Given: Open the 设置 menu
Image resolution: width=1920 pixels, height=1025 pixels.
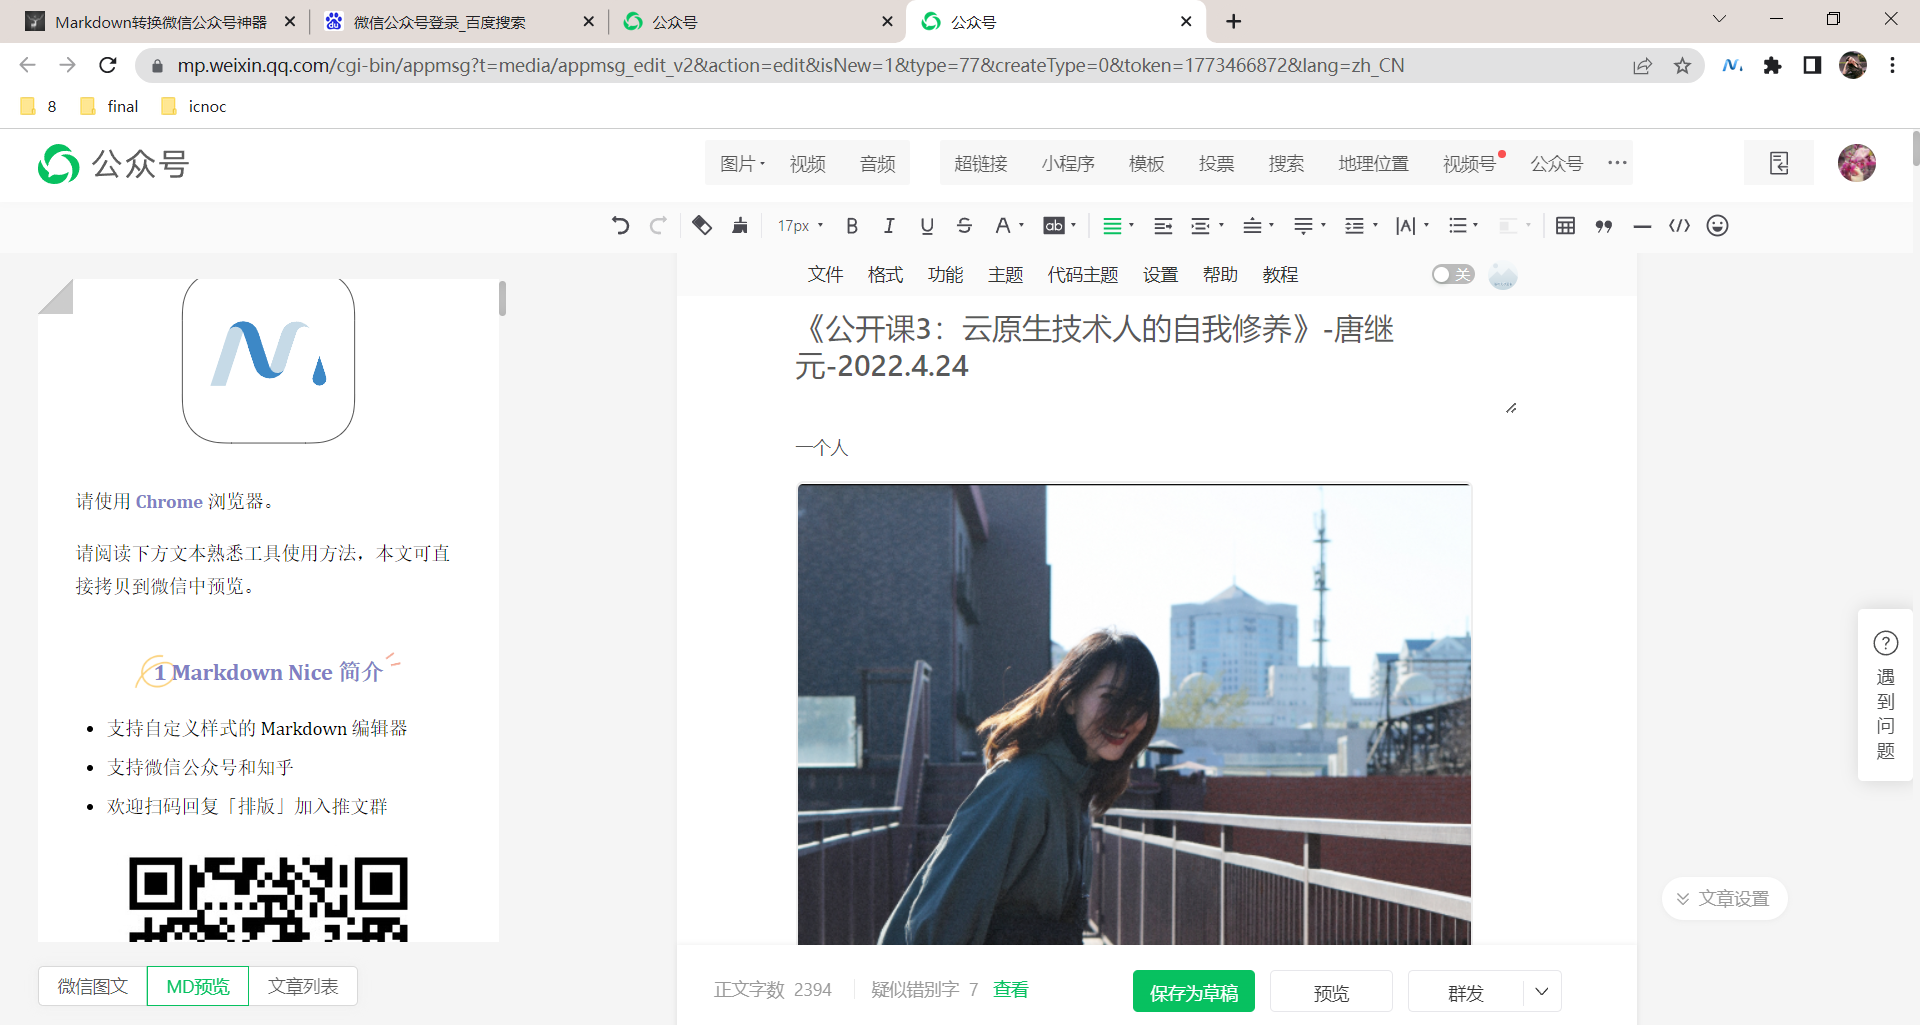Looking at the screenshot, I should pyautogui.click(x=1160, y=275).
